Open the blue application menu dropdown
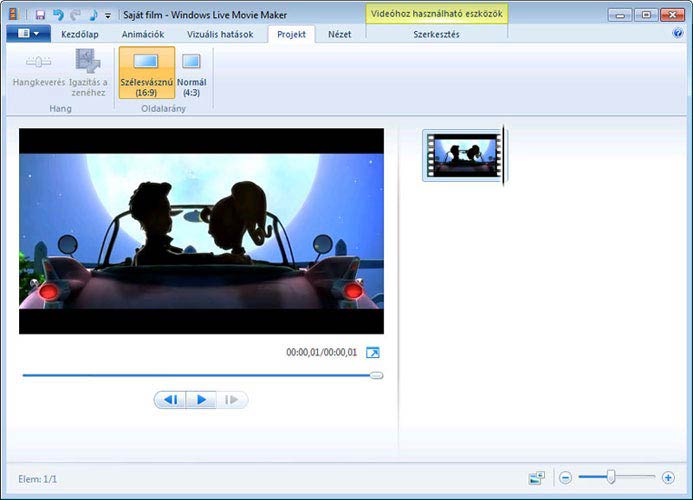The image size is (693, 500). pyautogui.click(x=28, y=34)
